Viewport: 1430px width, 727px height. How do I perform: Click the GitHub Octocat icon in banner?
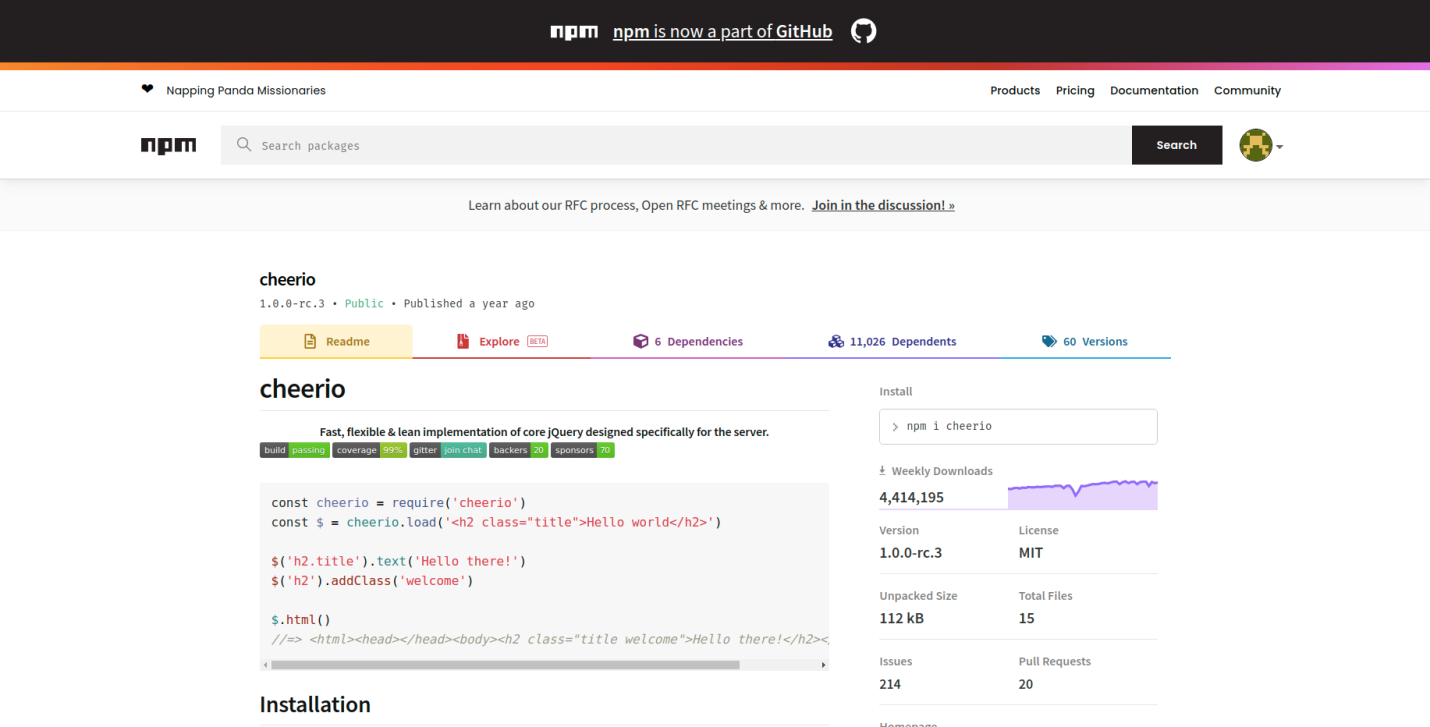(863, 31)
